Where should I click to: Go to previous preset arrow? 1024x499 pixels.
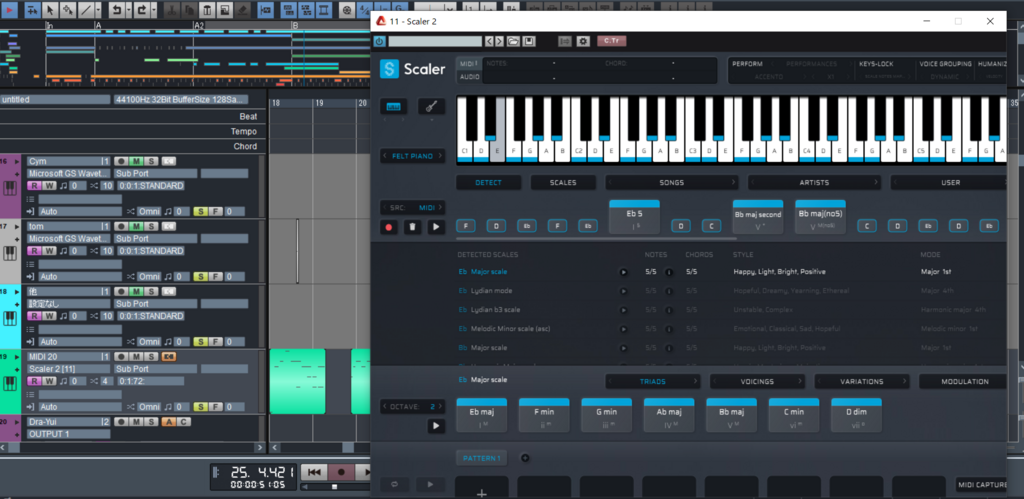tap(489, 41)
